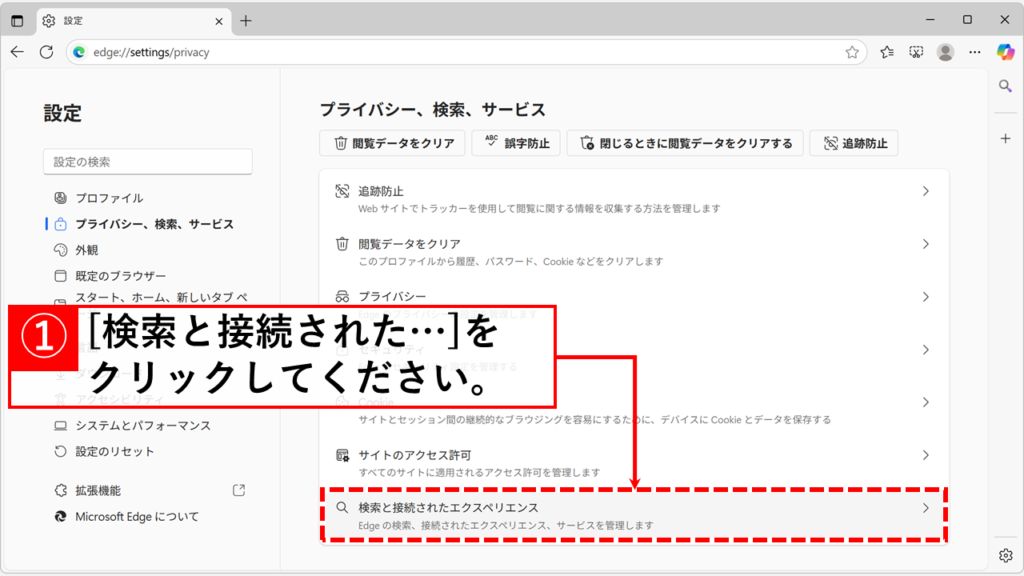The height and width of the screenshot is (576, 1024).
Task: Click the tracker icon in the 追跡防止 list row
Action: [342, 191]
